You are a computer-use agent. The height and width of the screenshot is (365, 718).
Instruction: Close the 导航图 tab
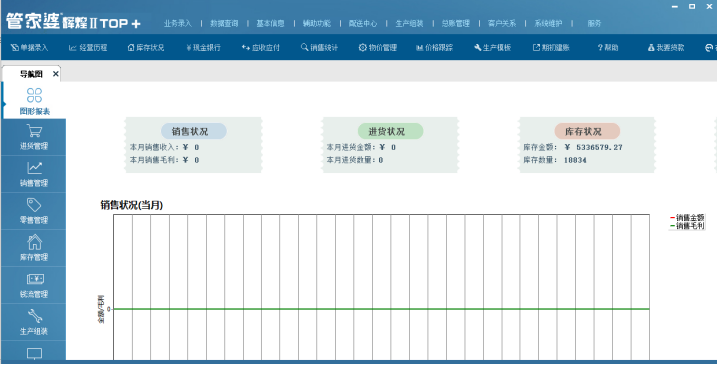pos(55,74)
